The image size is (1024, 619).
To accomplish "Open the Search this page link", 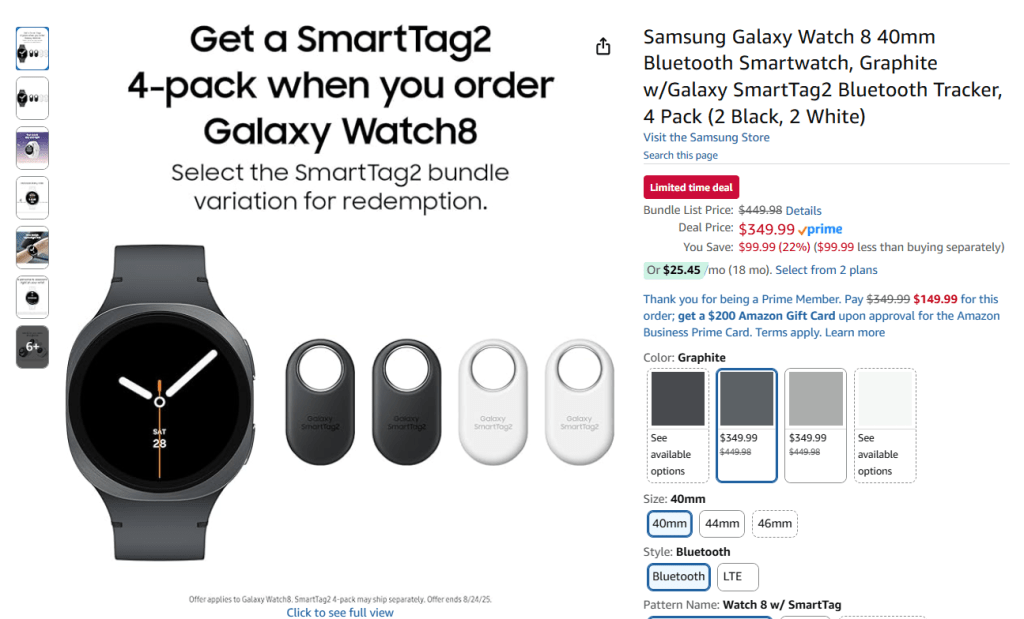I will pos(680,155).
